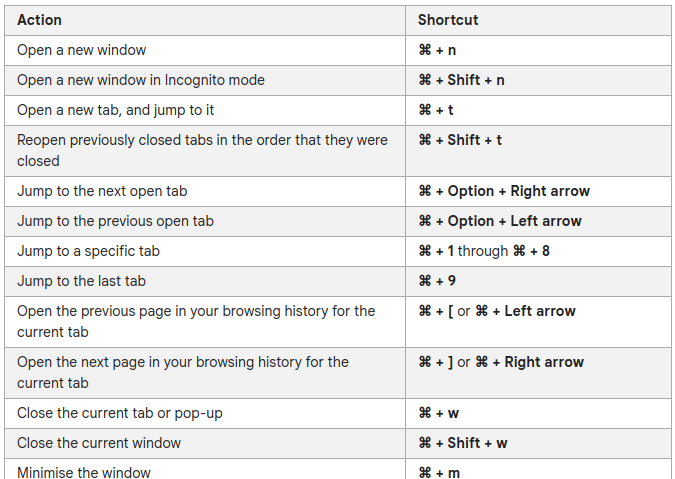
Task: Click the 'Shortcut' column header
Action: pos(448,20)
